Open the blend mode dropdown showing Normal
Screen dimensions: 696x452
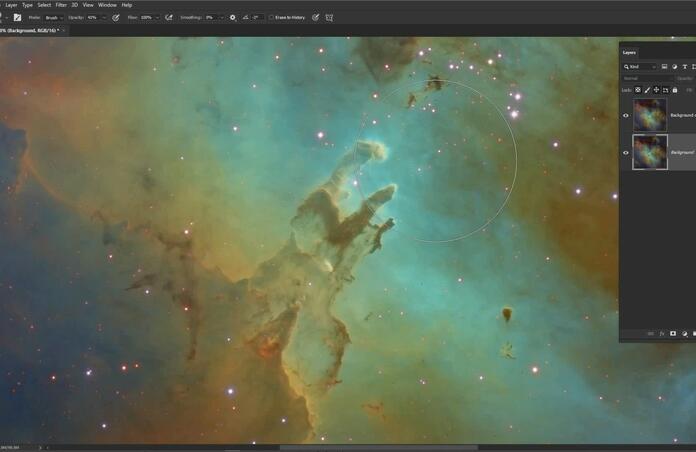coord(647,79)
